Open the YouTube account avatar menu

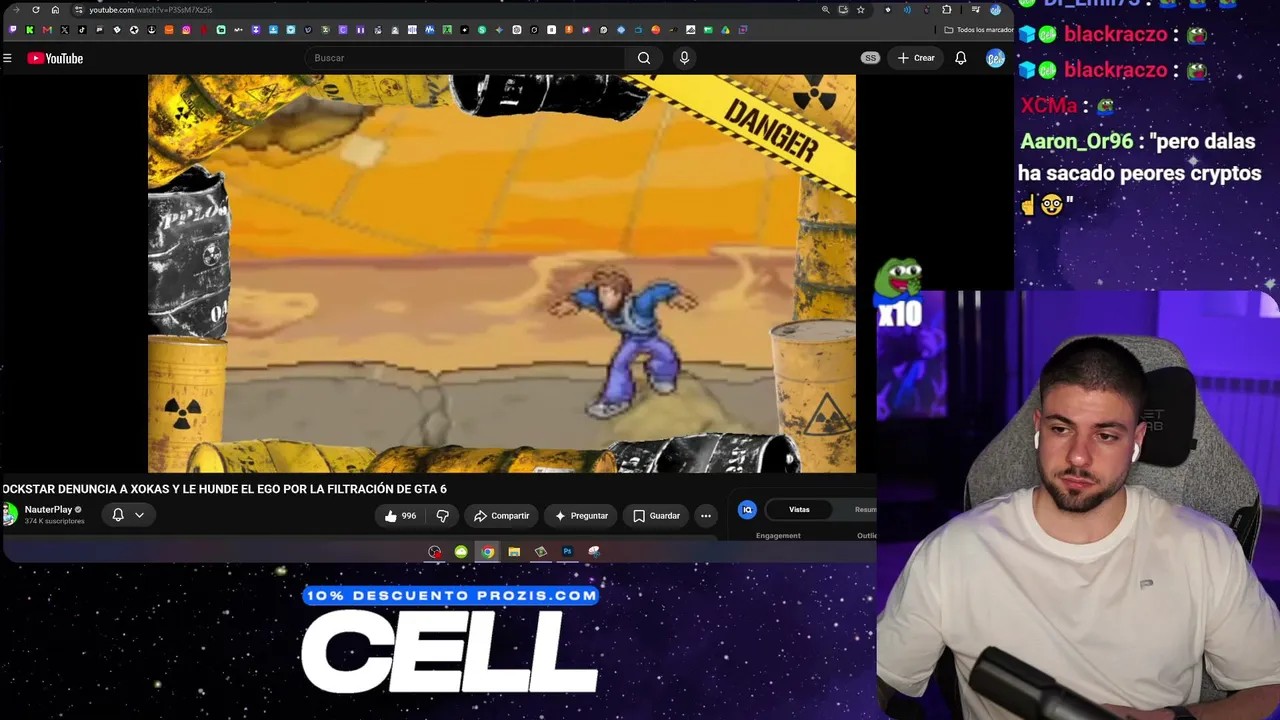995,58
